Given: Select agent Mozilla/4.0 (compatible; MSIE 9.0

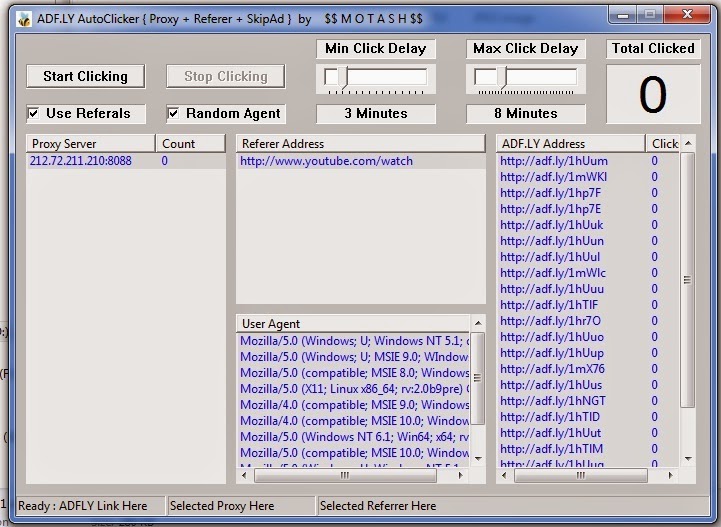Looking at the screenshot, I should [x=354, y=405].
